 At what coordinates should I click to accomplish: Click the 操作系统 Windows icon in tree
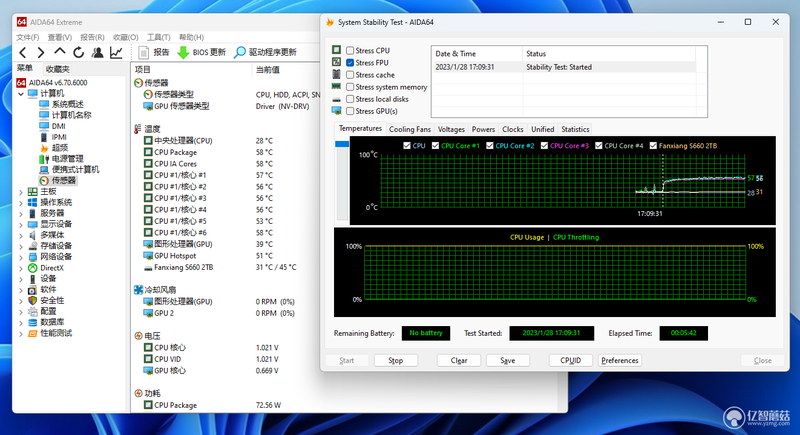click(33, 202)
